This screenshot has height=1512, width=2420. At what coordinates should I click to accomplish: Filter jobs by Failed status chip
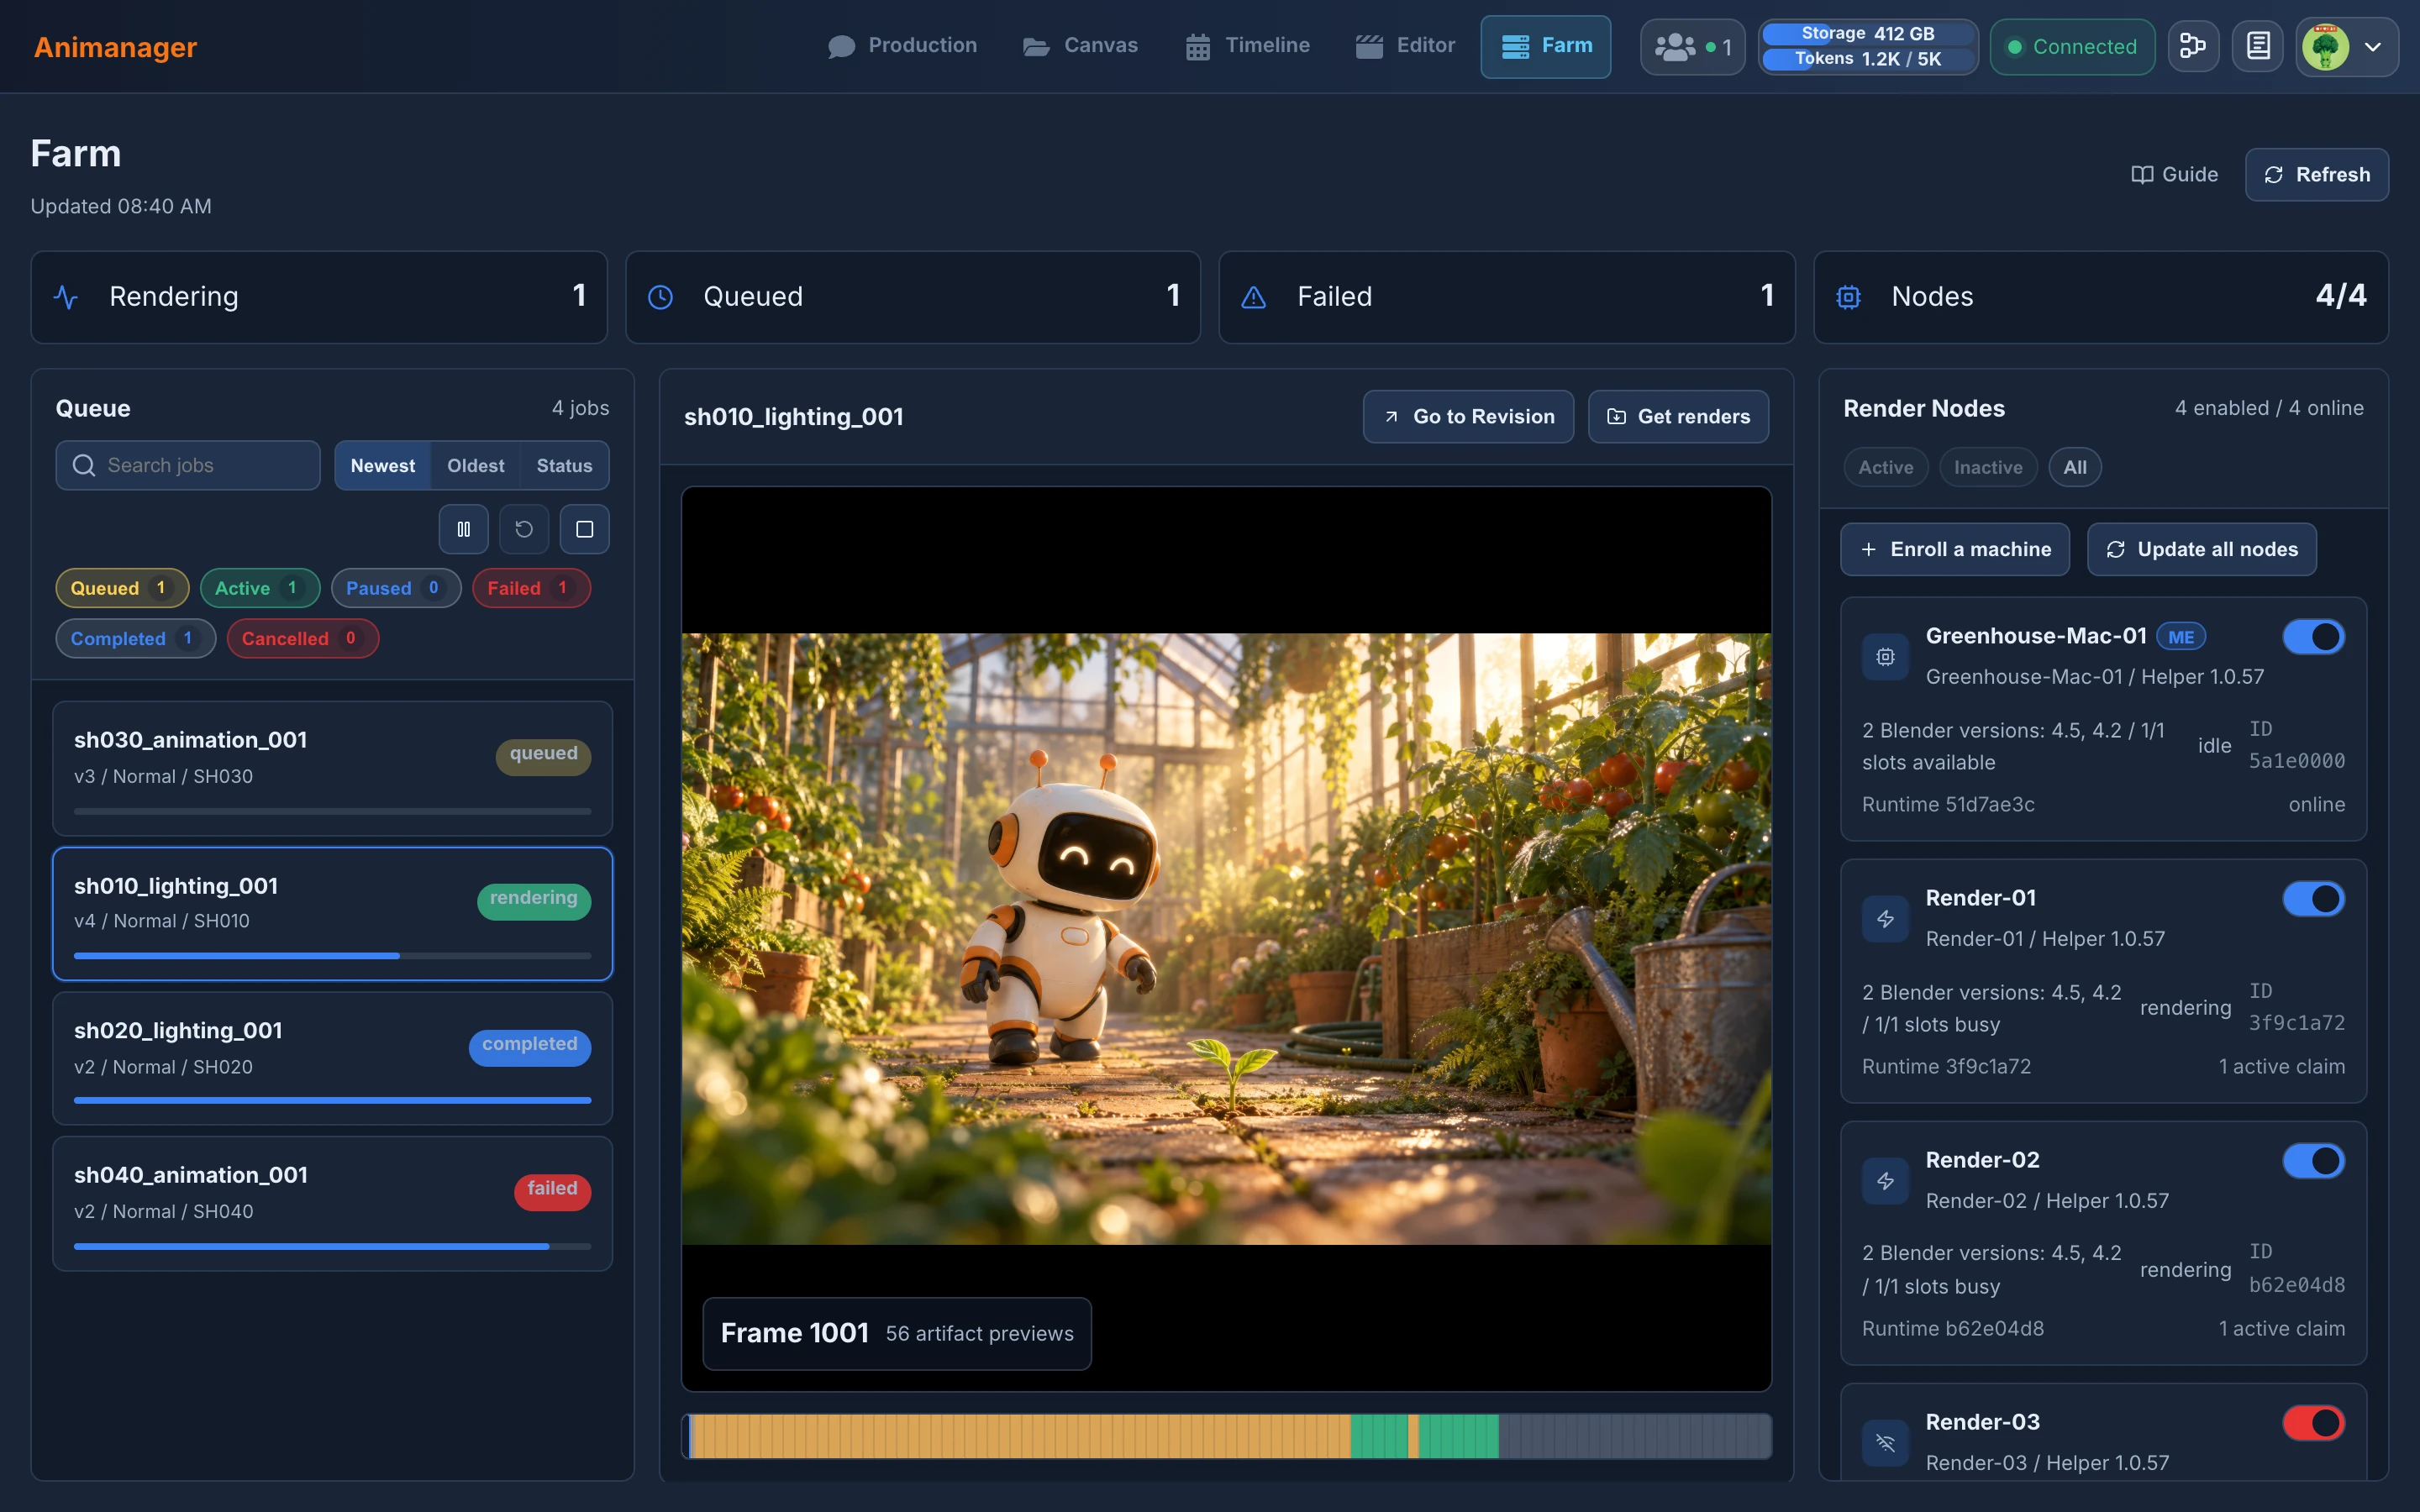[531, 588]
